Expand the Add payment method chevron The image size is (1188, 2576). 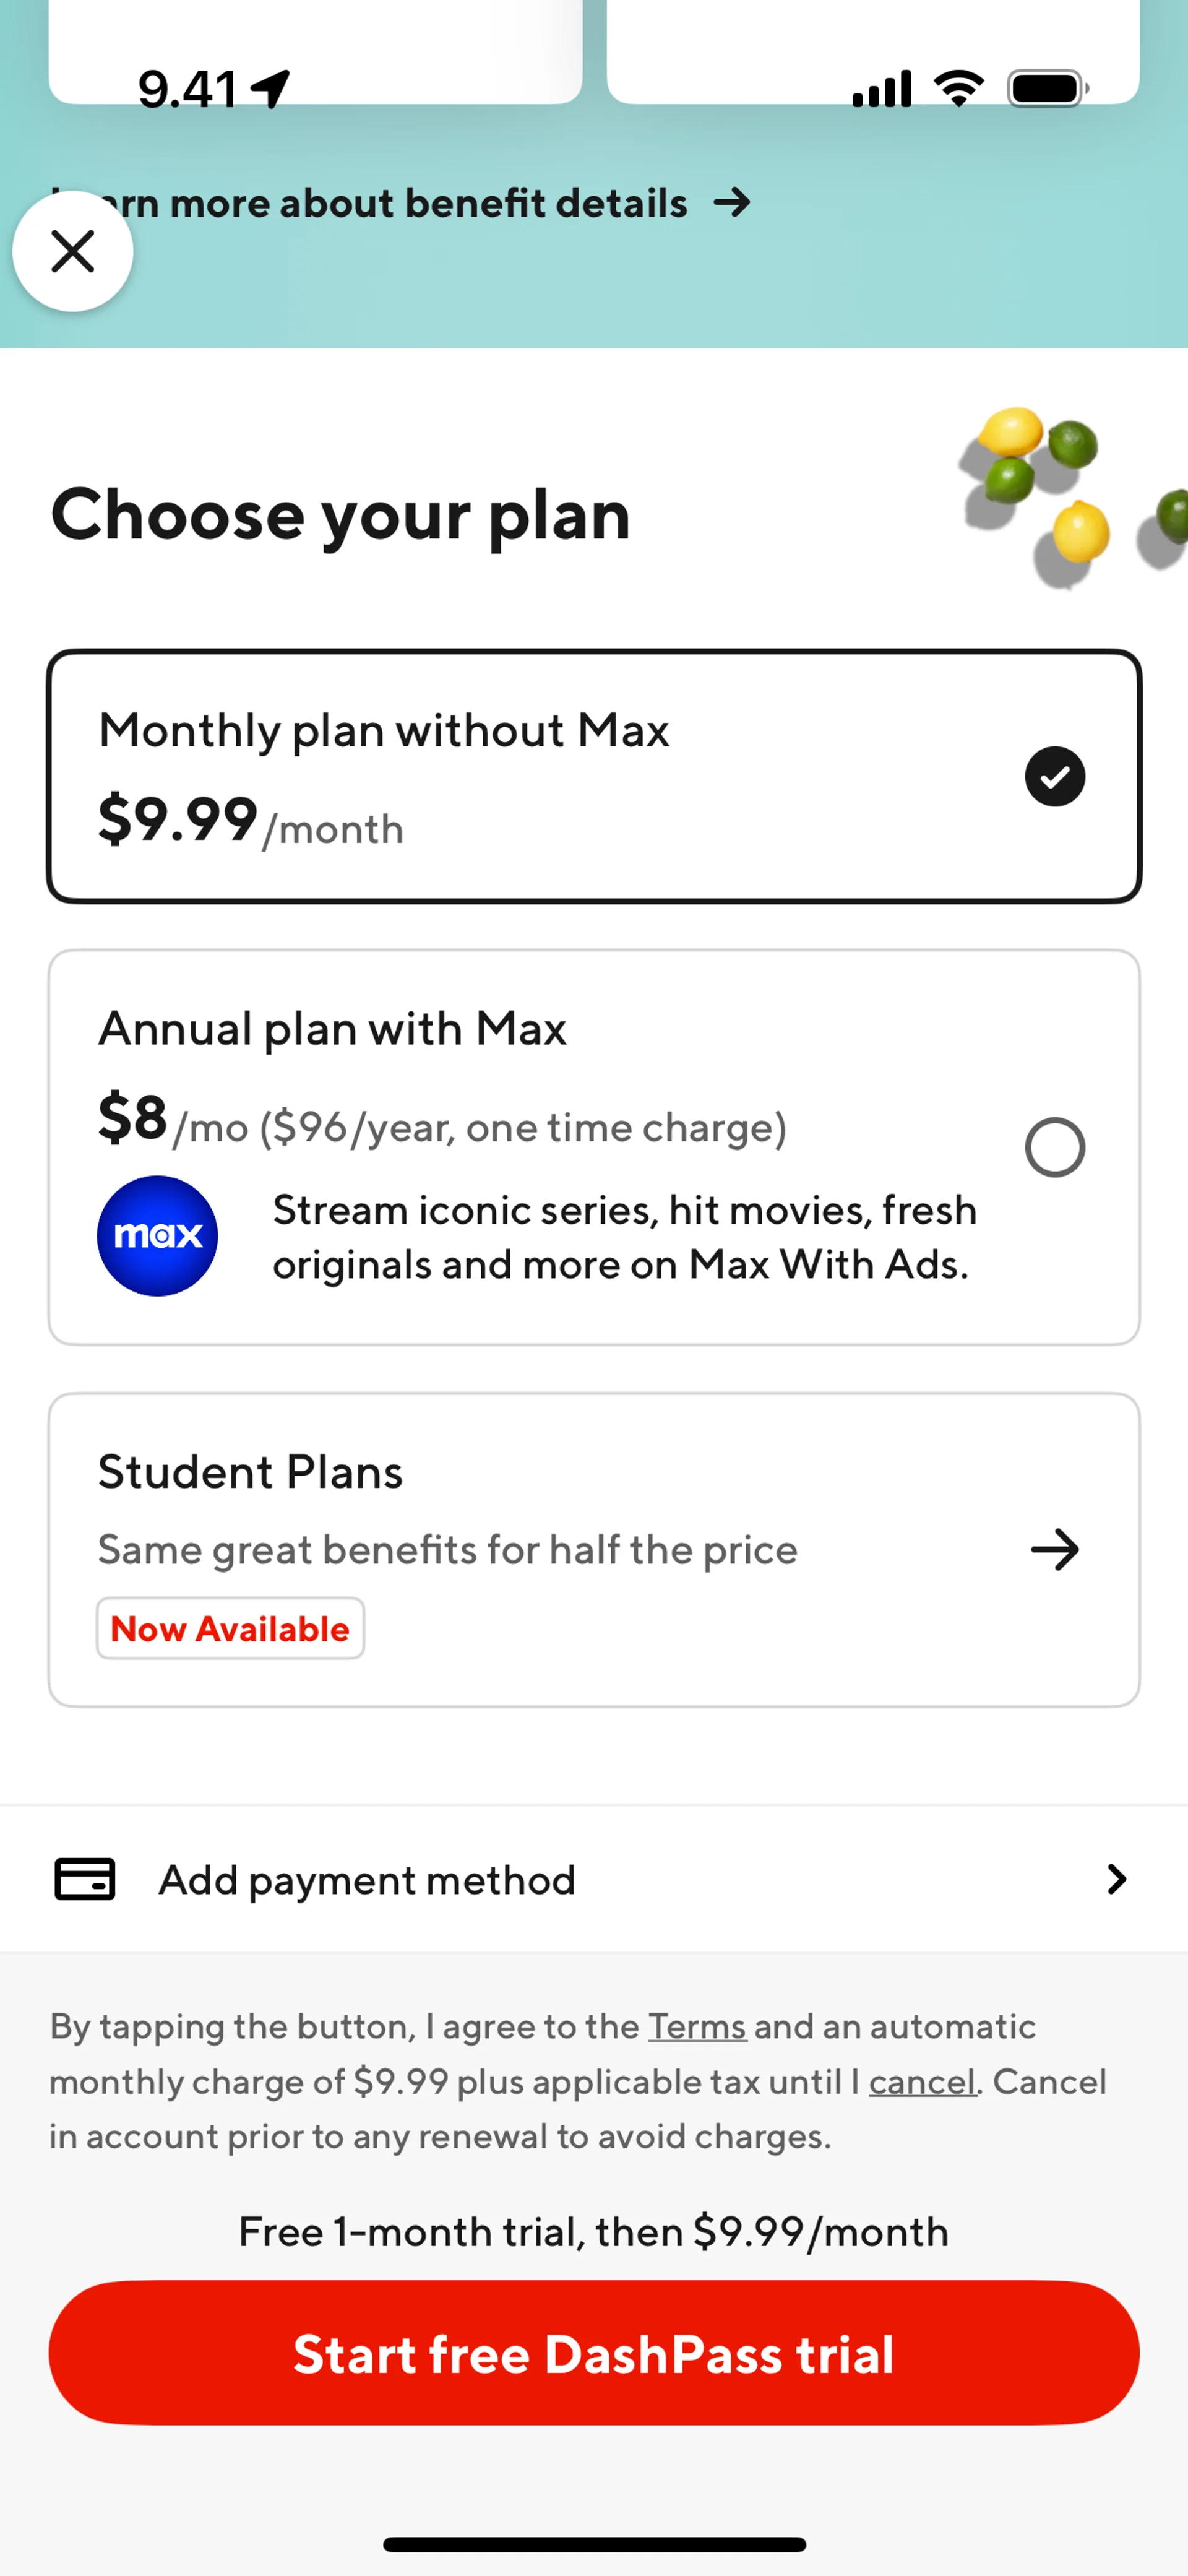pyautogui.click(x=1117, y=1879)
